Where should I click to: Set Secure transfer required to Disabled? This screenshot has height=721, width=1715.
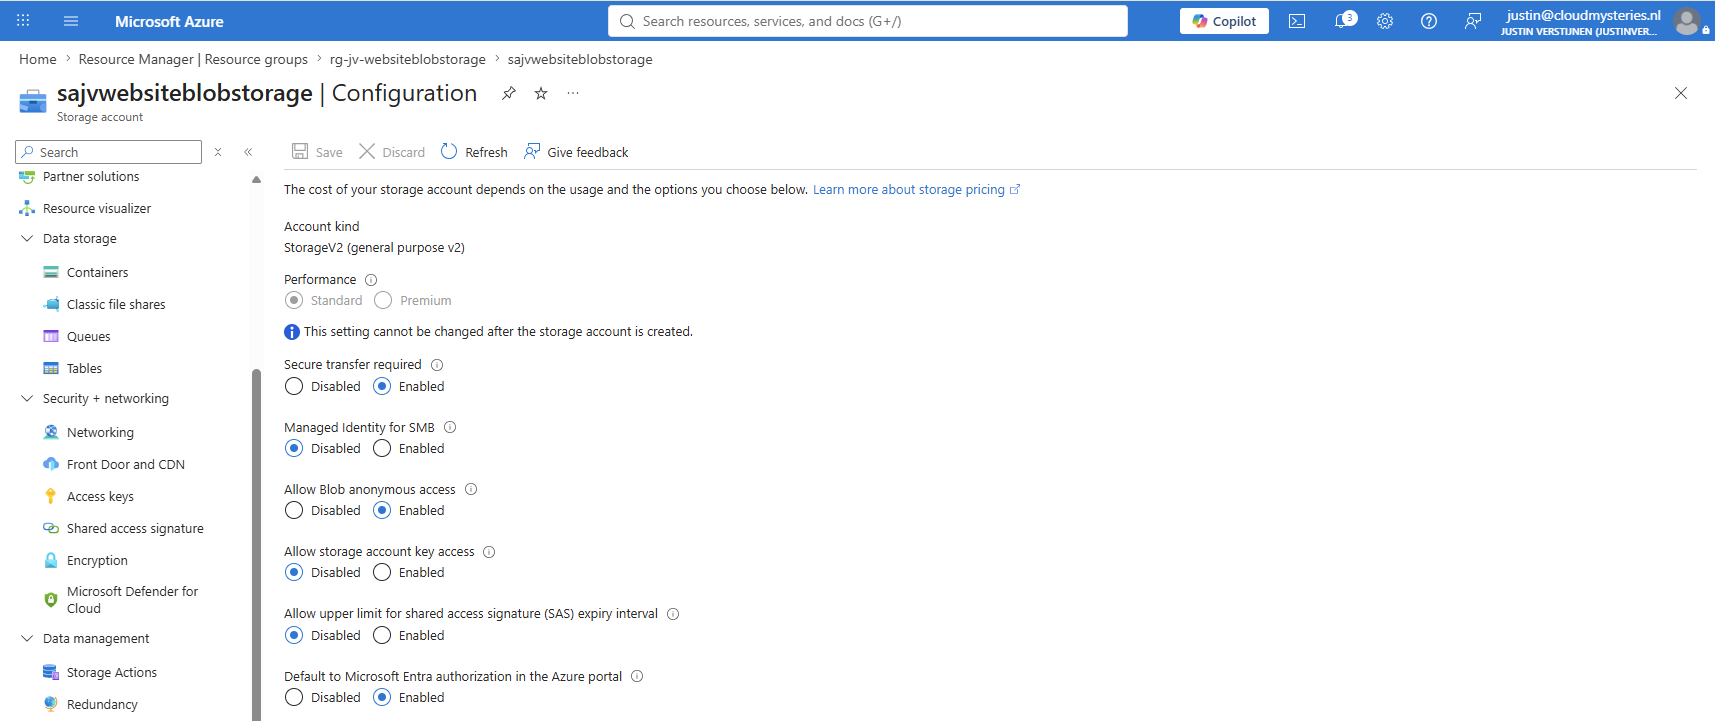coord(294,386)
